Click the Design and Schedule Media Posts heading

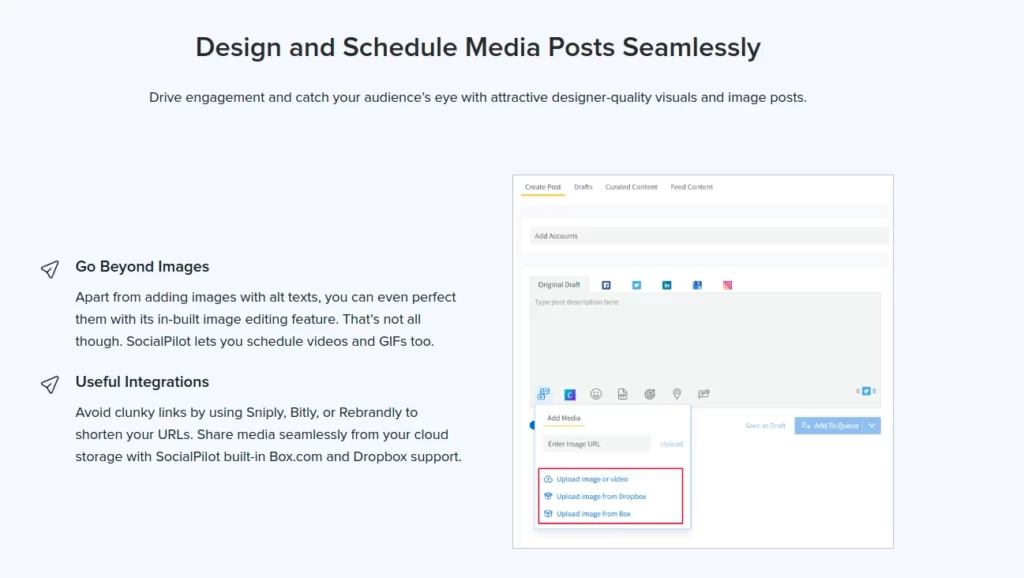point(478,47)
